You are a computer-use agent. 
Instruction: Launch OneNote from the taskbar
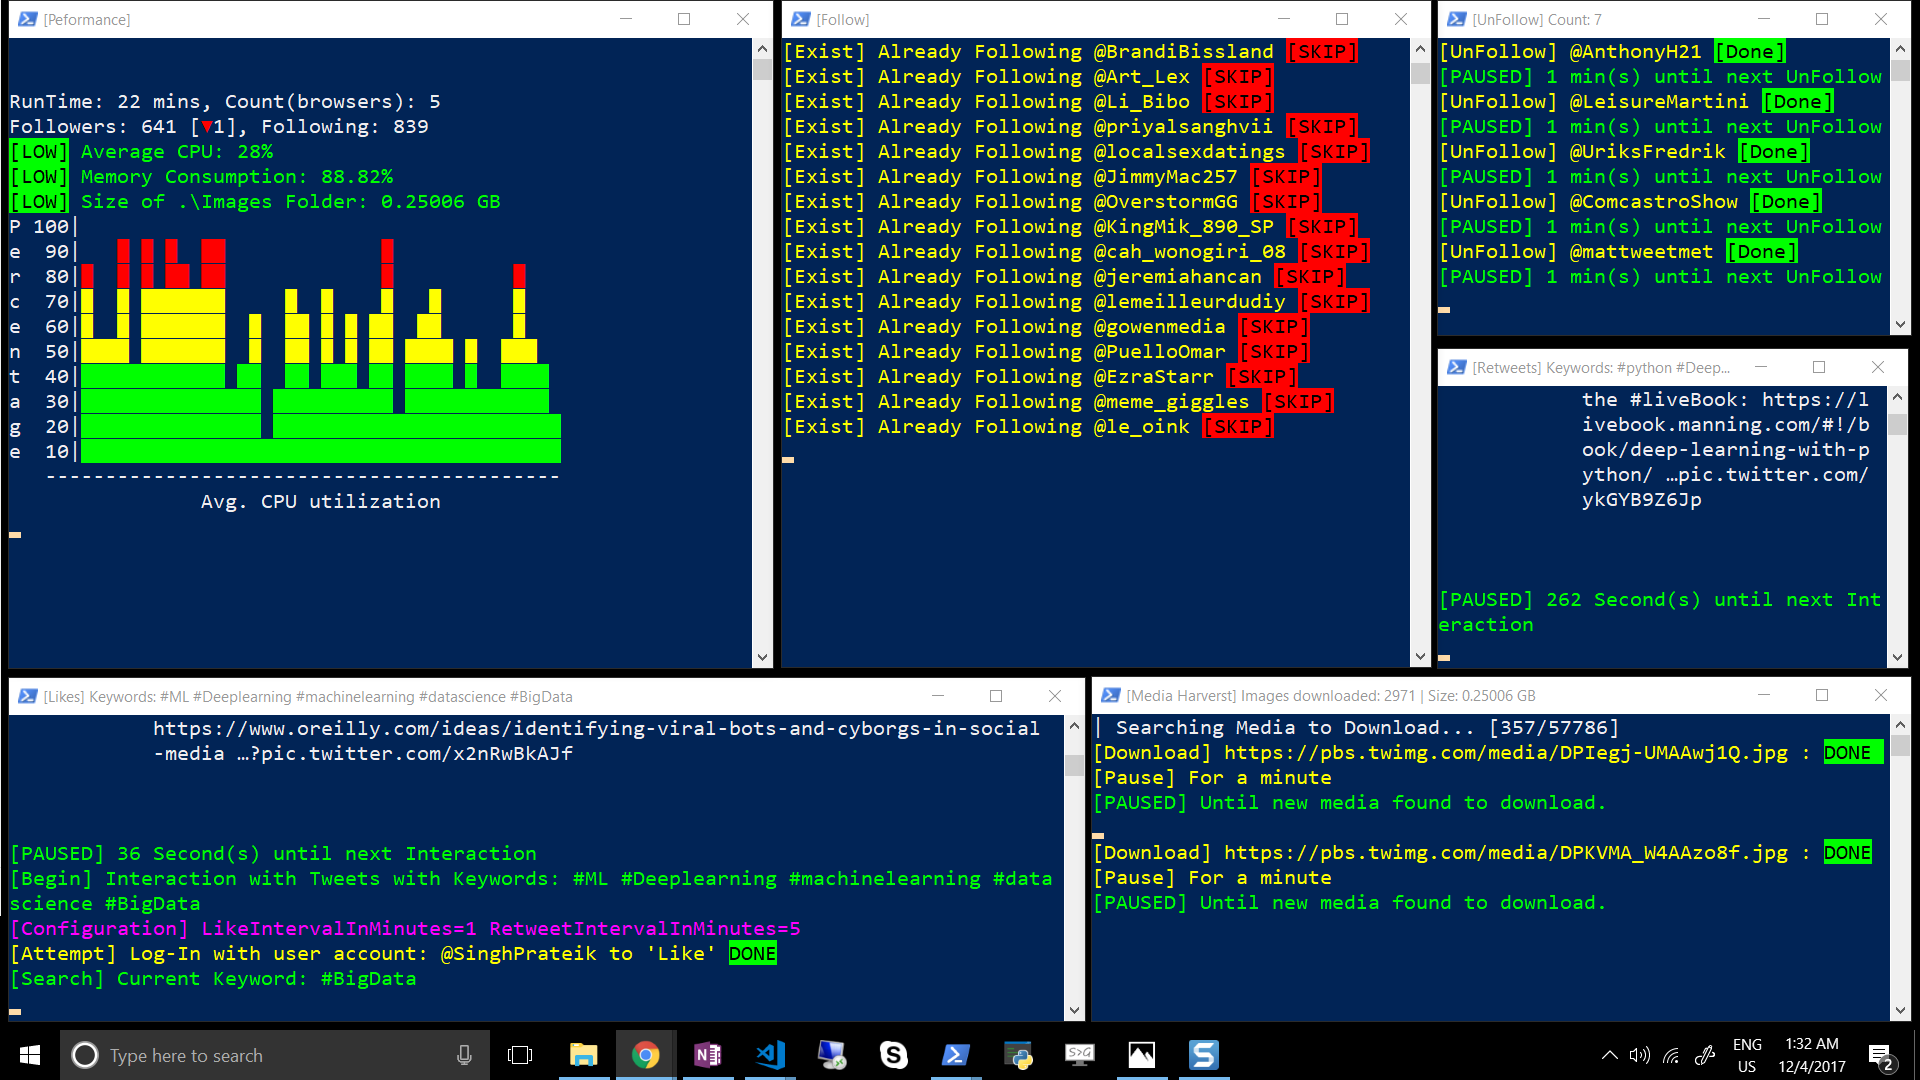coord(708,1055)
